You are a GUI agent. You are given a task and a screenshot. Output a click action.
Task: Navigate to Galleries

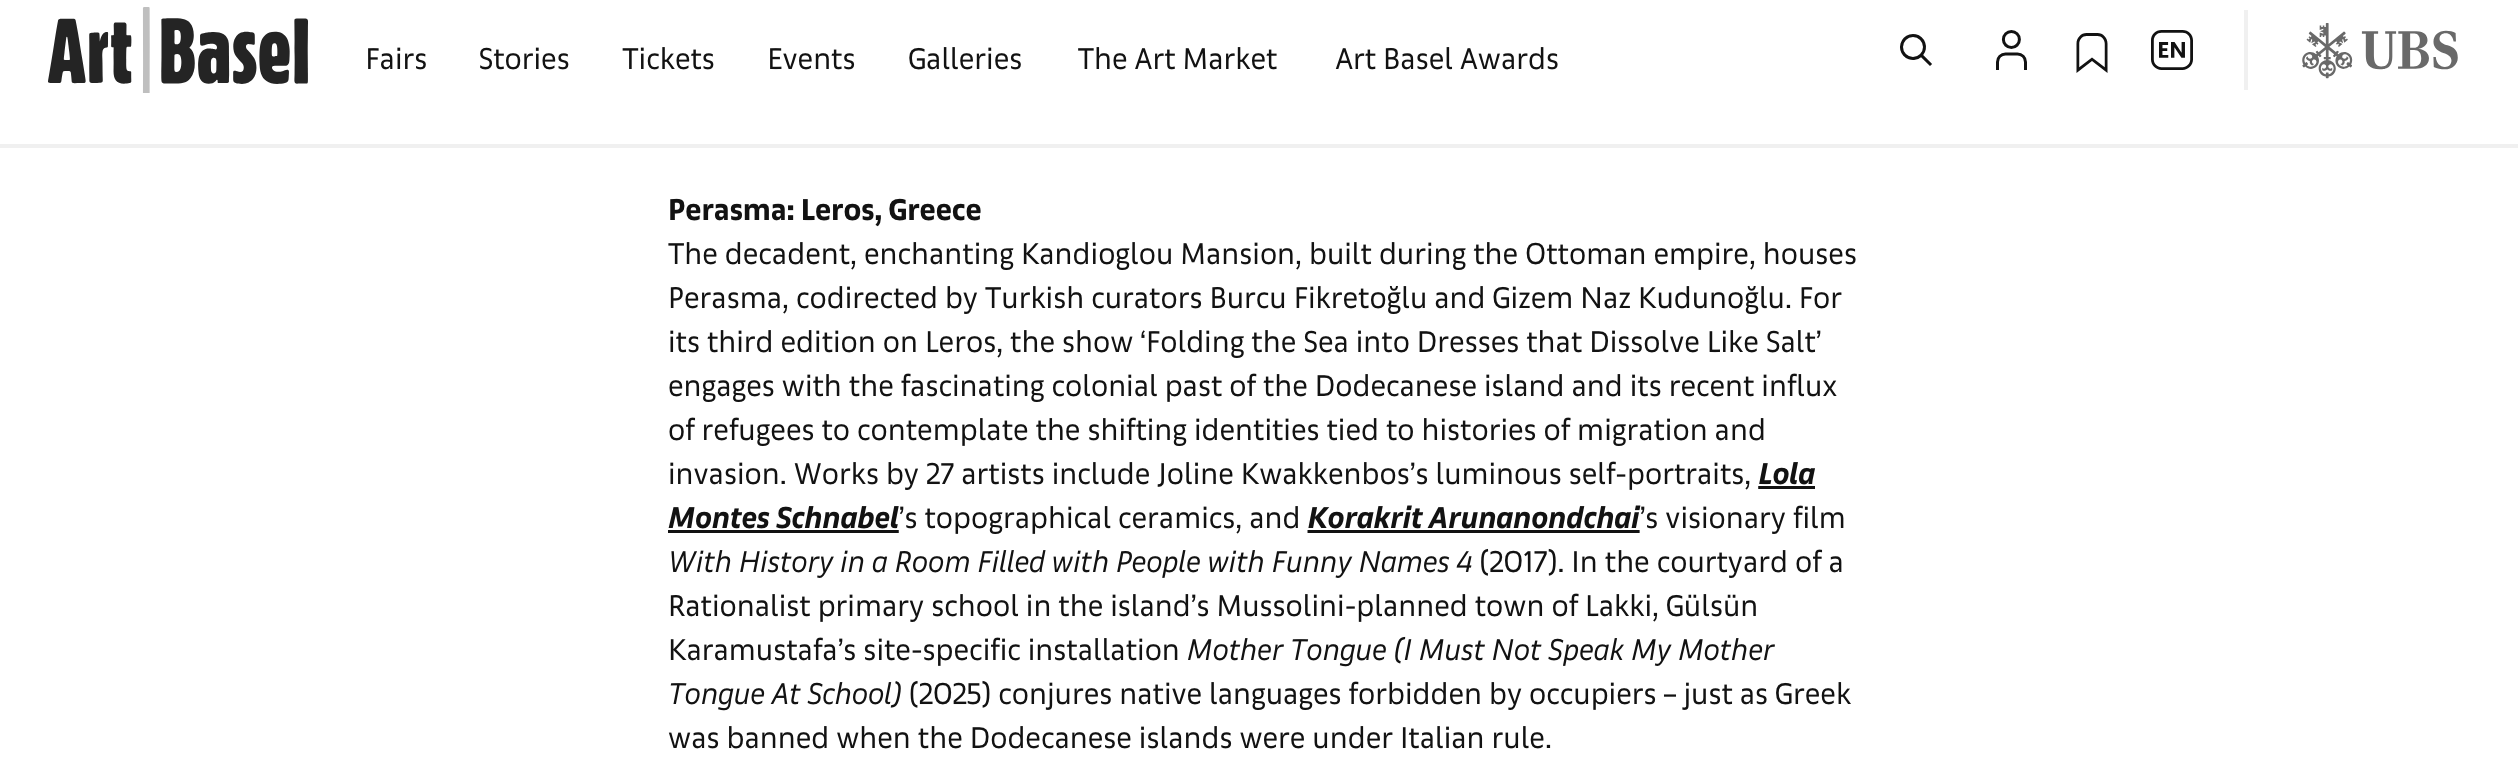click(964, 59)
